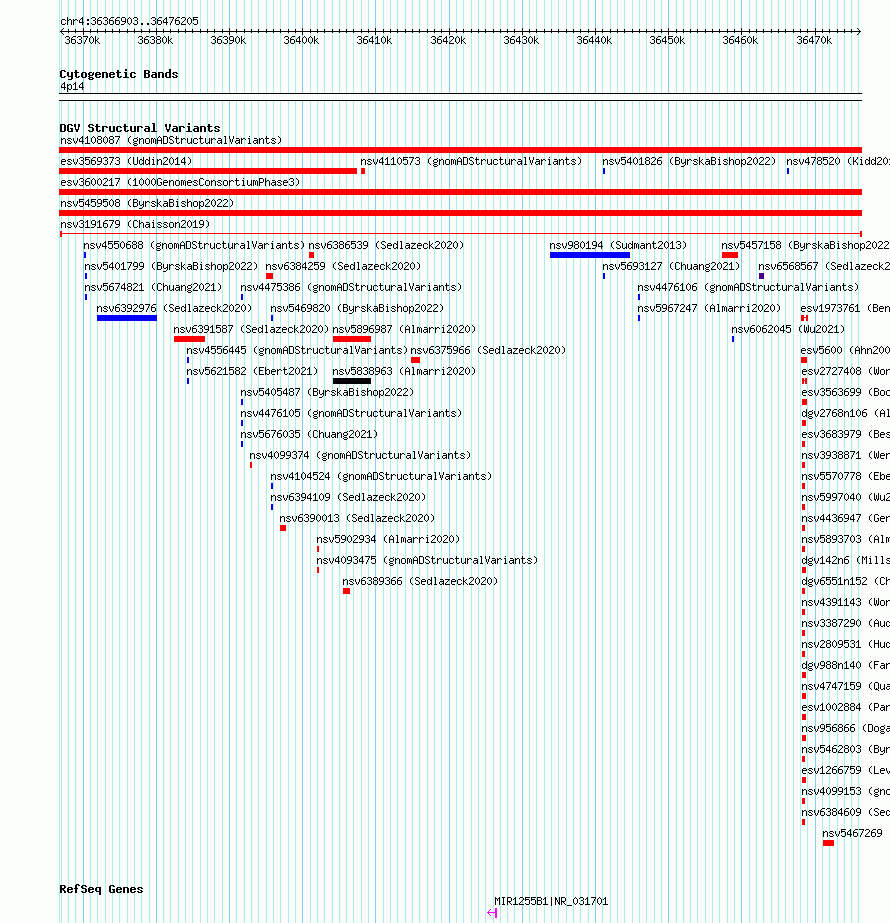Click nsv6386539 (Sedlazeck2020) variant label
The height and width of the screenshot is (923, 890).
[x=386, y=245]
